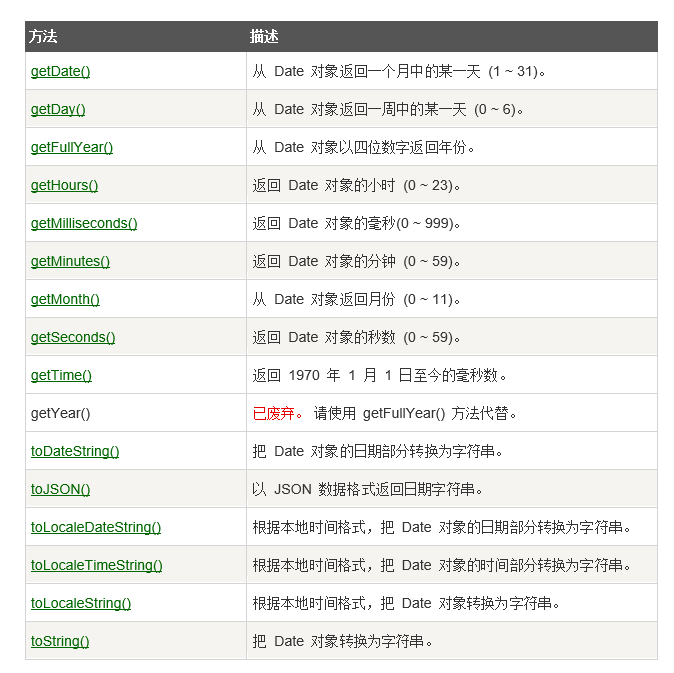Screen dimensions: 674x673
Task: Open the getSeconds() method link
Action: tap(73, 337)
